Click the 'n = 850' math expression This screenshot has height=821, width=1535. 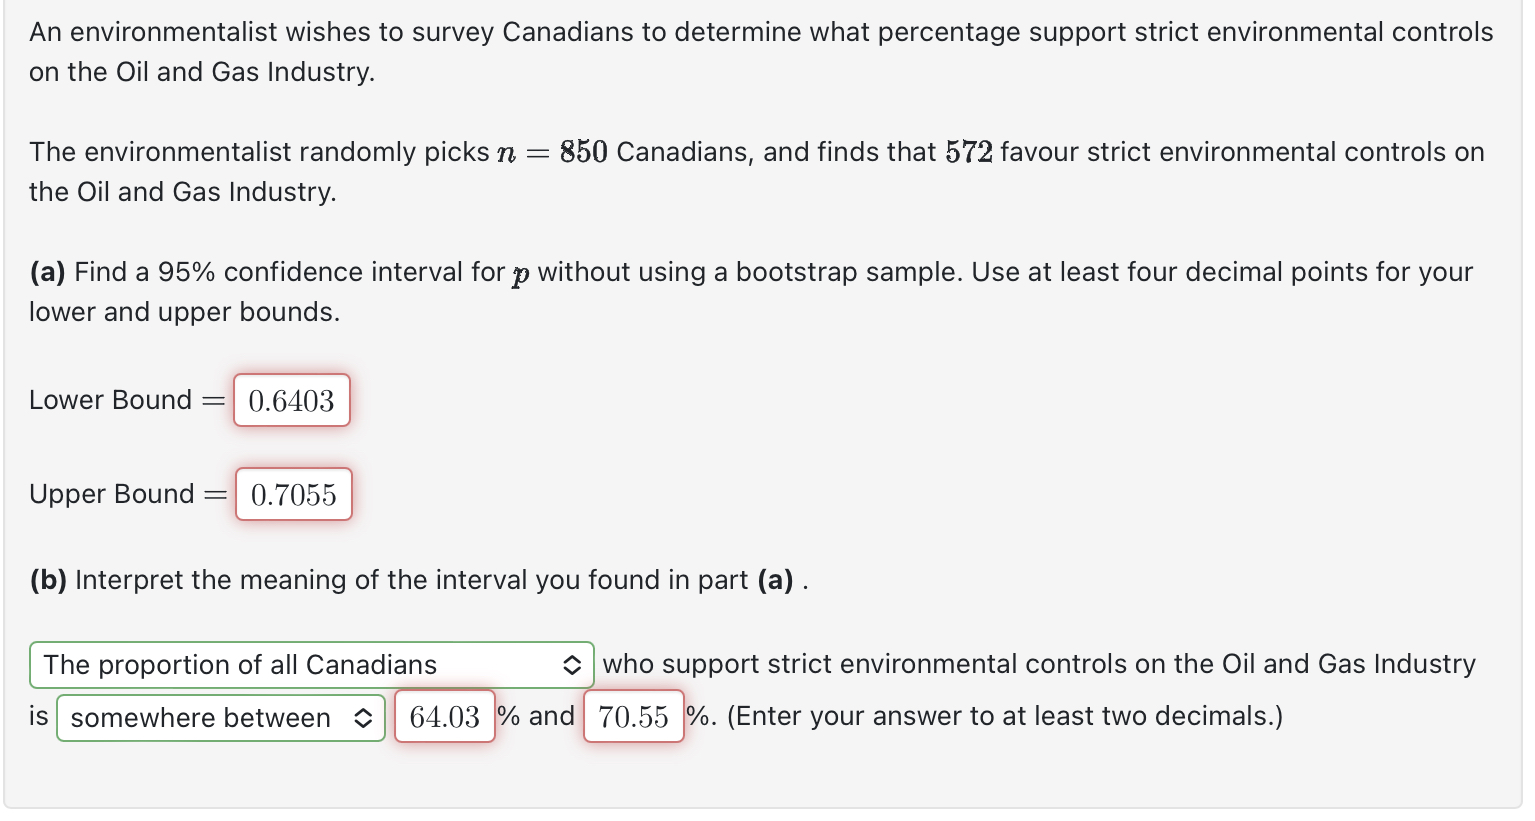click(552, 152)
